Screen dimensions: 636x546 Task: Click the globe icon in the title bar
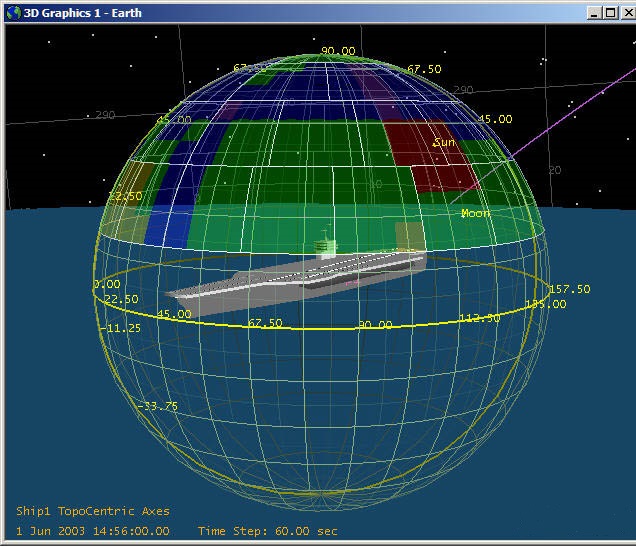click(x=11, y=11)
